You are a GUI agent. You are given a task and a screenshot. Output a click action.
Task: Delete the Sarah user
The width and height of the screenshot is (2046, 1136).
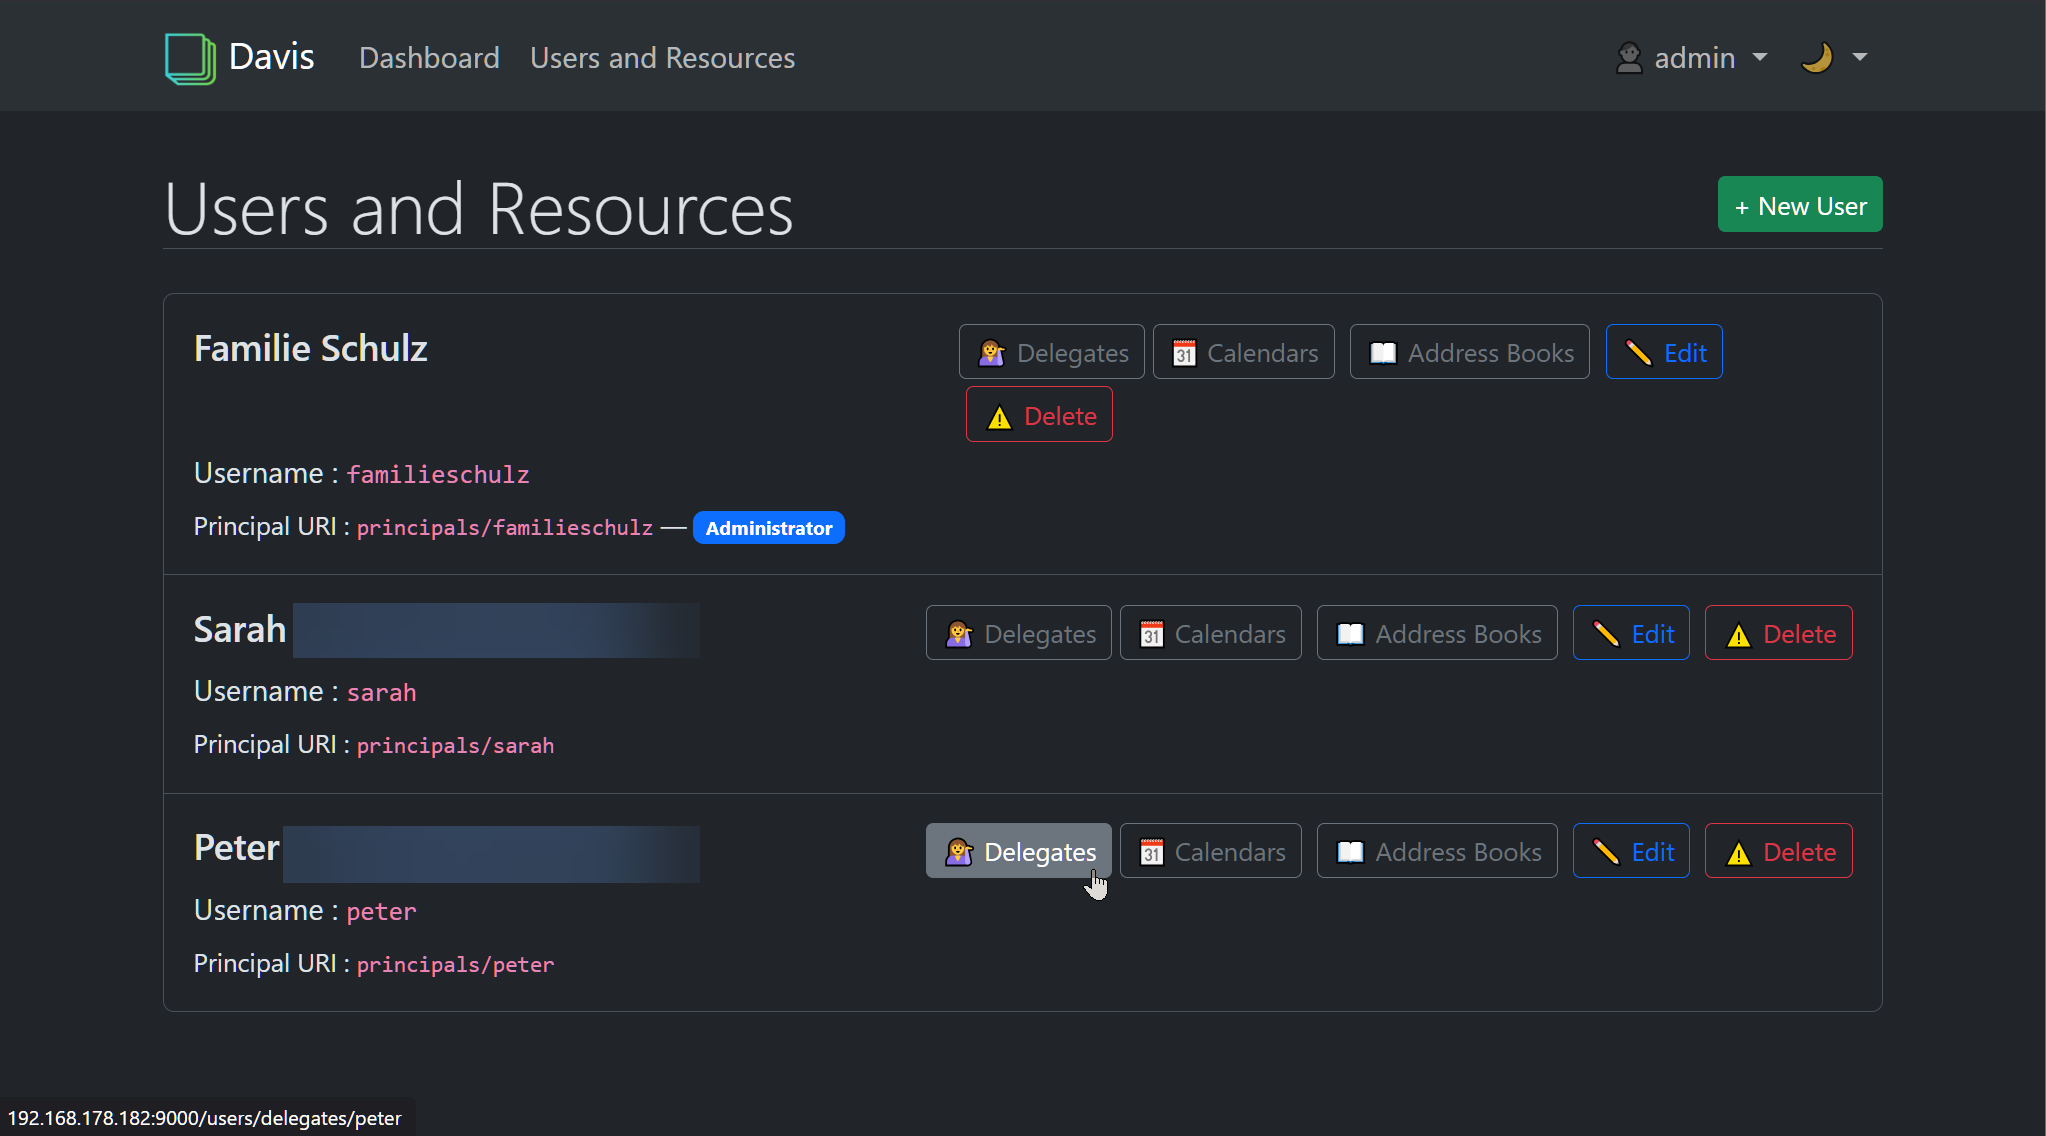pos(1778,633)
